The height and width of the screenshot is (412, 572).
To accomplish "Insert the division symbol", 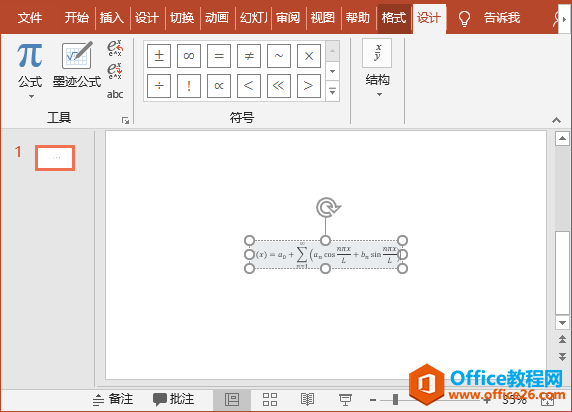I will pyautogui.click(x=159, y=86).
